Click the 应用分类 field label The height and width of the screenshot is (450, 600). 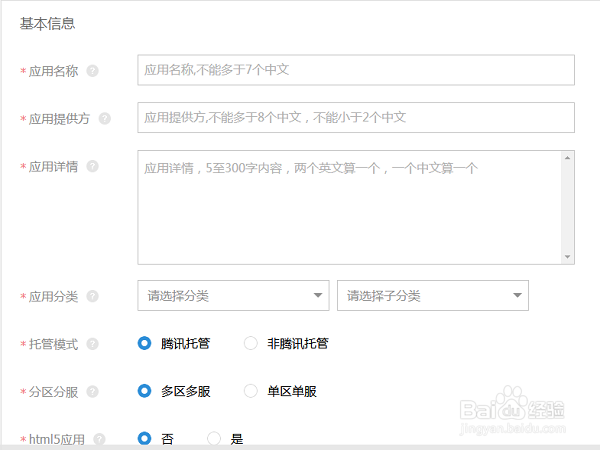pos(53,297)
